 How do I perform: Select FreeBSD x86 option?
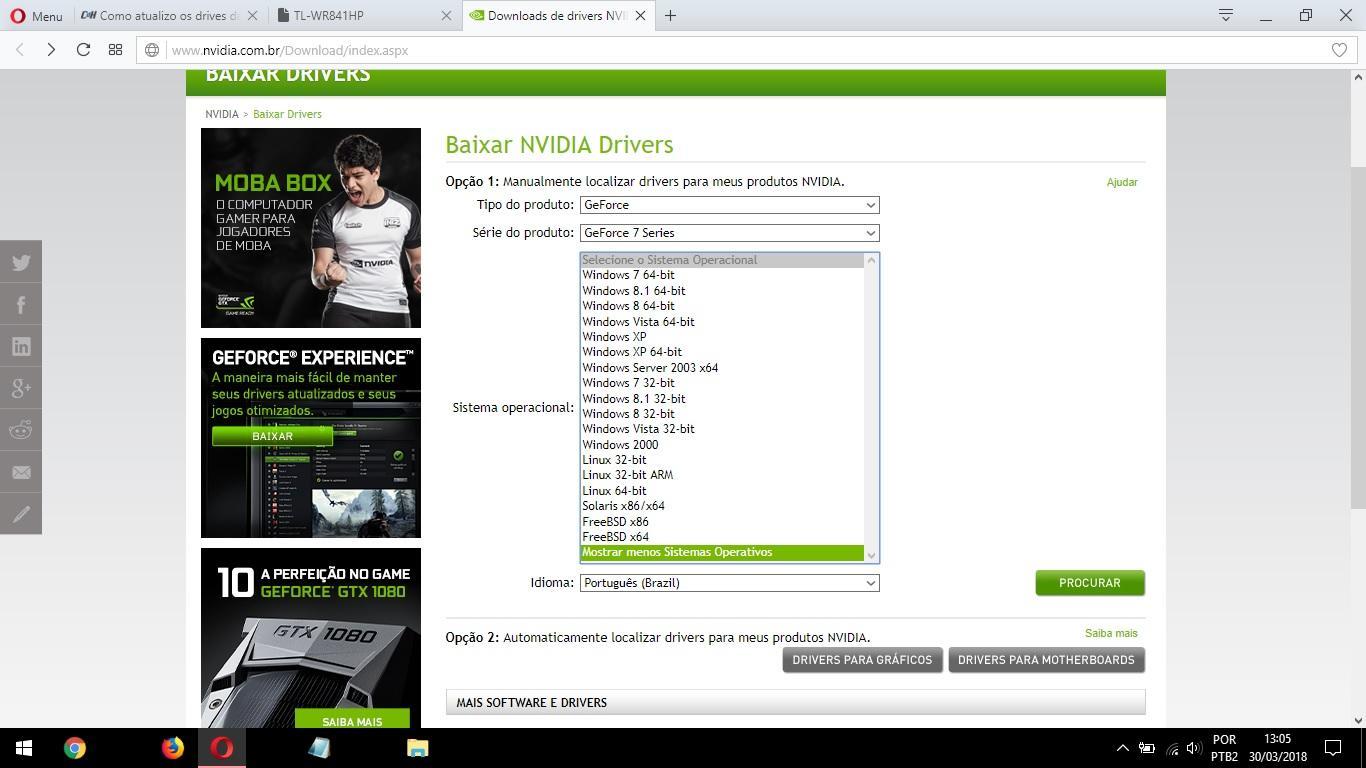[722, 522]
